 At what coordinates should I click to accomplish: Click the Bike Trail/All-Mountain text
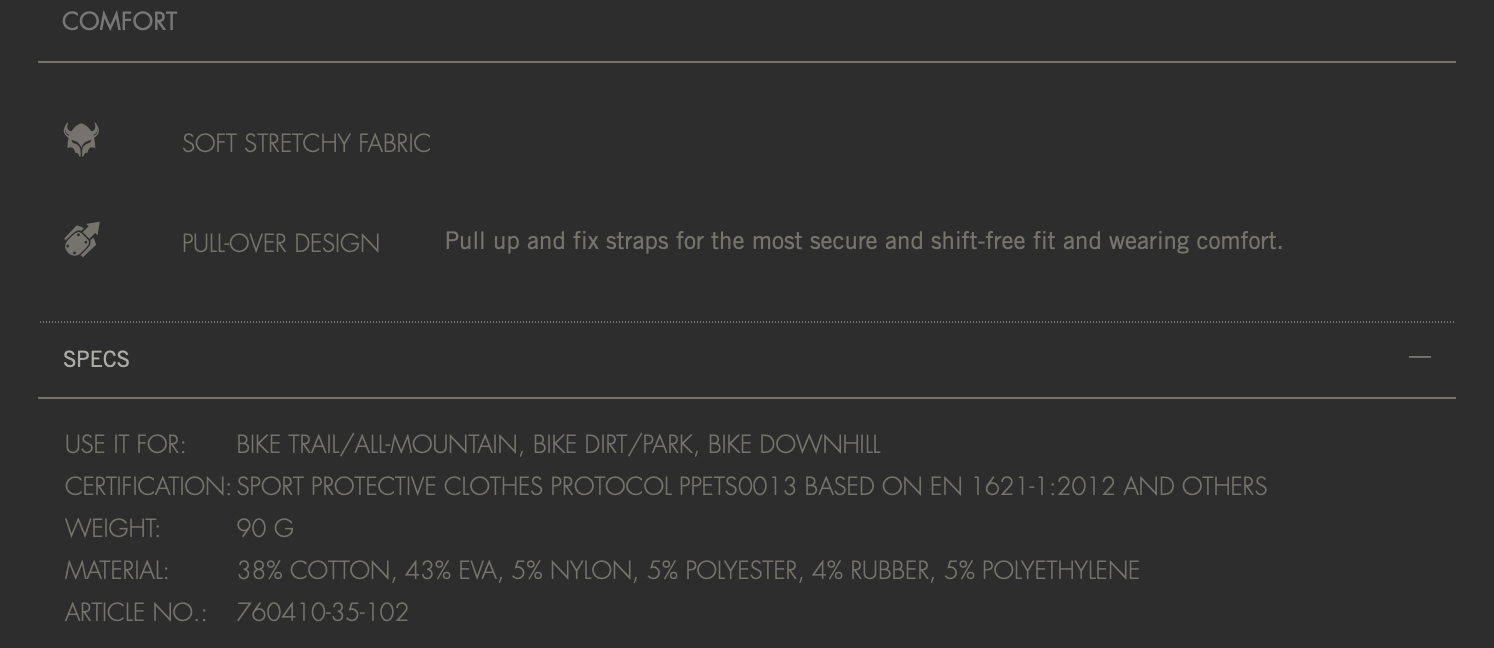(377, 444)
